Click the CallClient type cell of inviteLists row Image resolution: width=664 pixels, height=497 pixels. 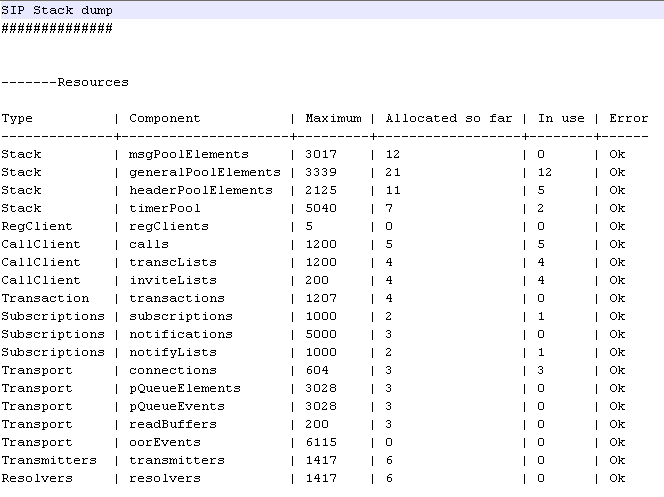point(41,280)
